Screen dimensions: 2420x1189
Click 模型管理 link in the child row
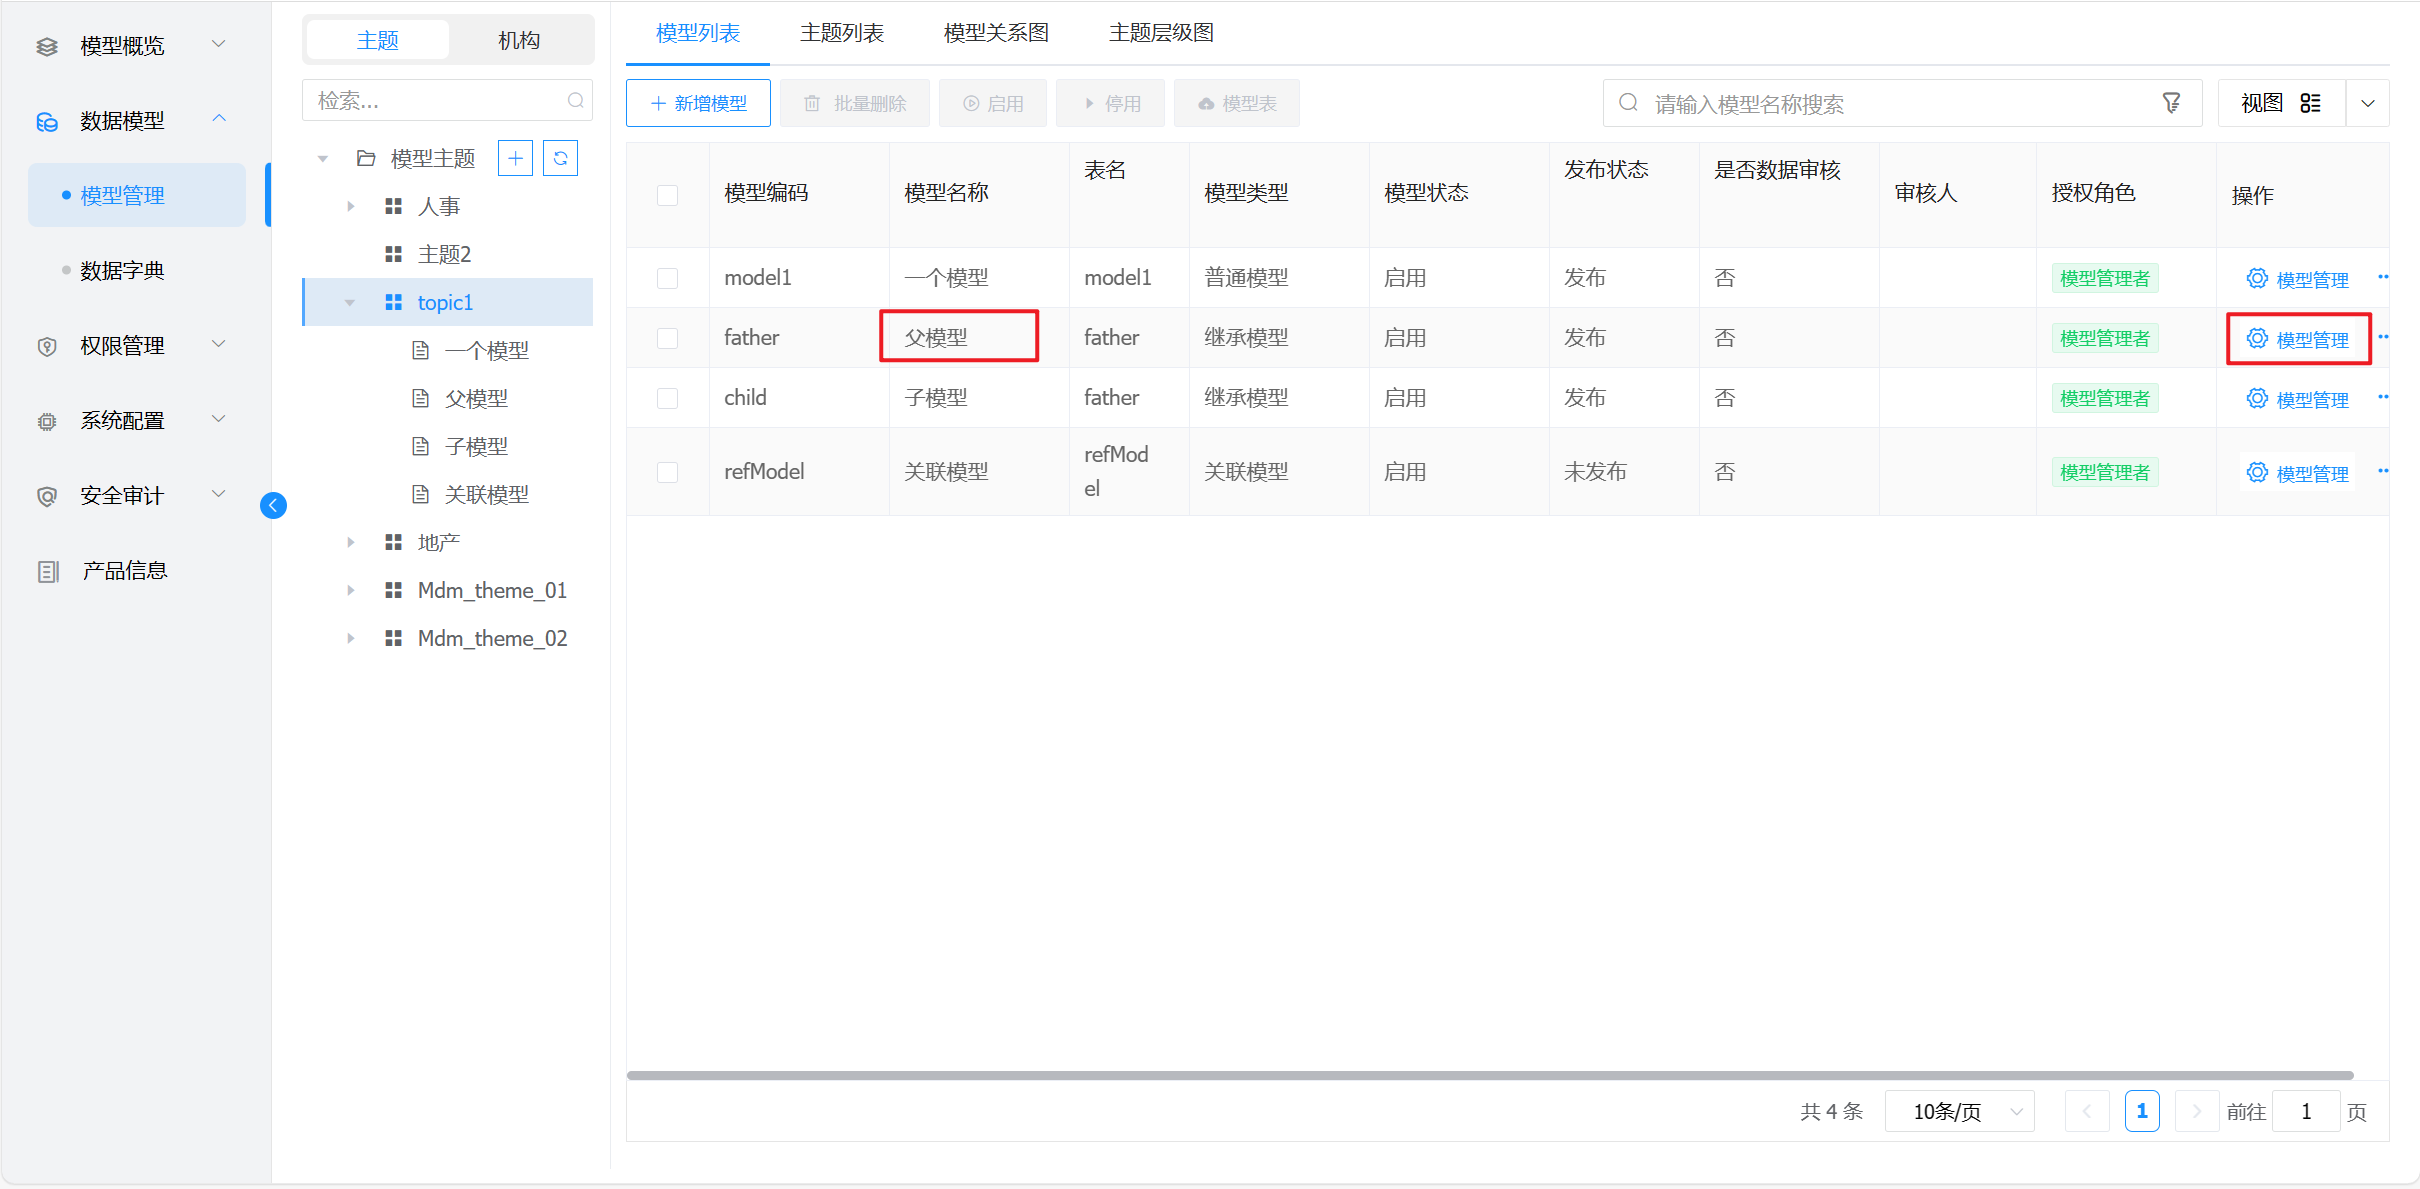click(x=2311, y=399)
